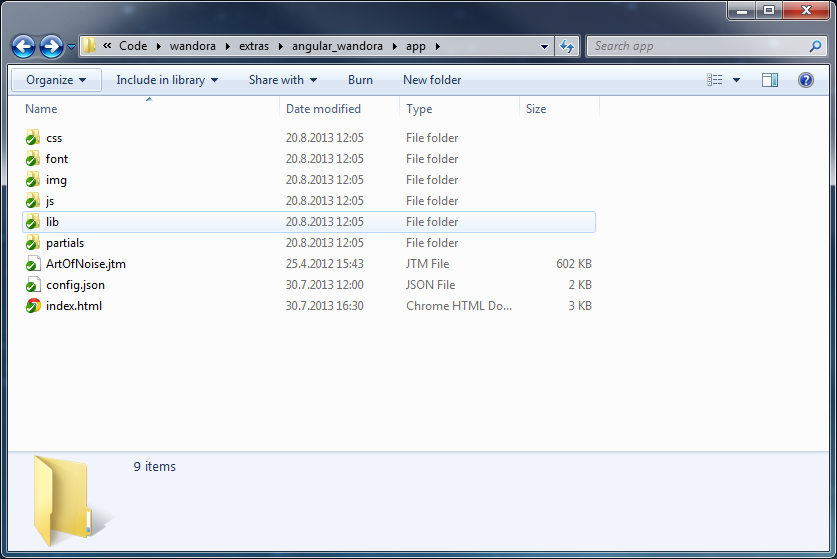Image resolution: width=837 pixels, height=559 pixels.
Task: Expand the Include in library menu
Action: click(x=166, y=80)
